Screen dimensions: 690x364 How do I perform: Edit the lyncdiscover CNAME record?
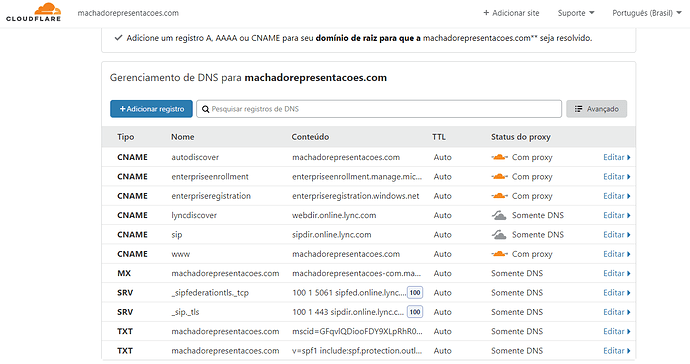coord(617,215)
